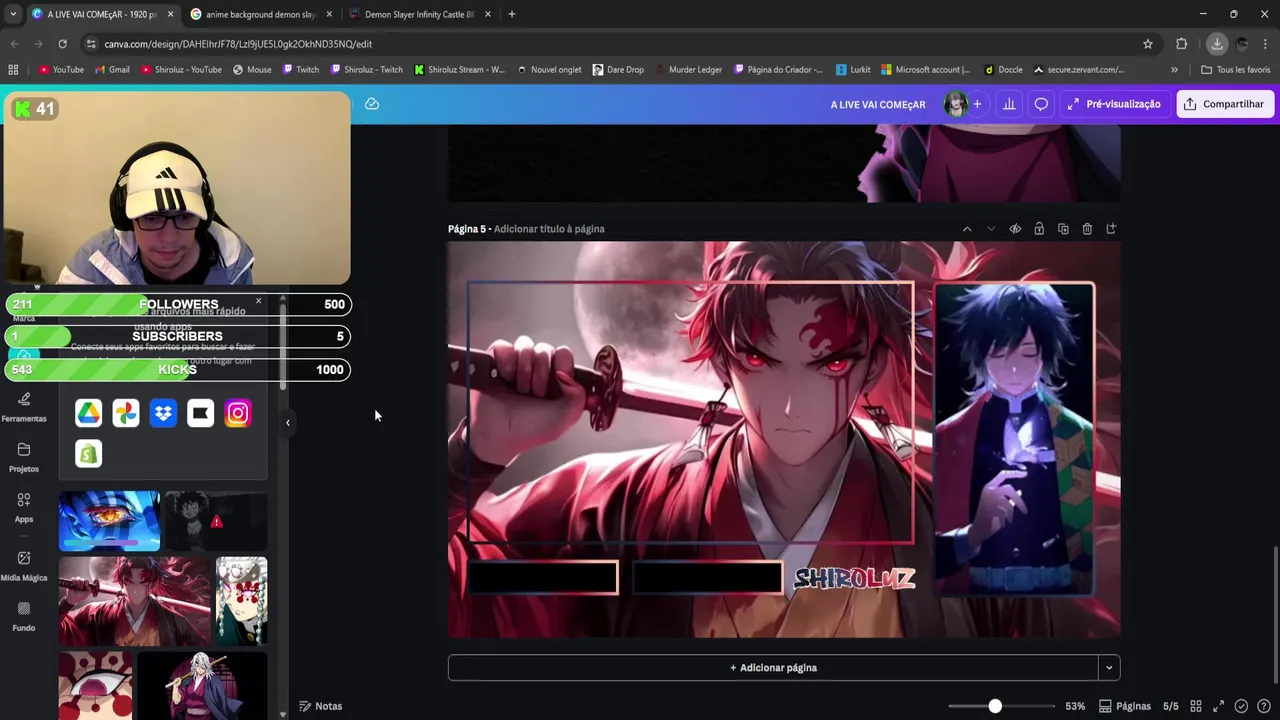Expand the Adicionar página dropdown arrow
1280x720 pixels.
point(1109,668)
